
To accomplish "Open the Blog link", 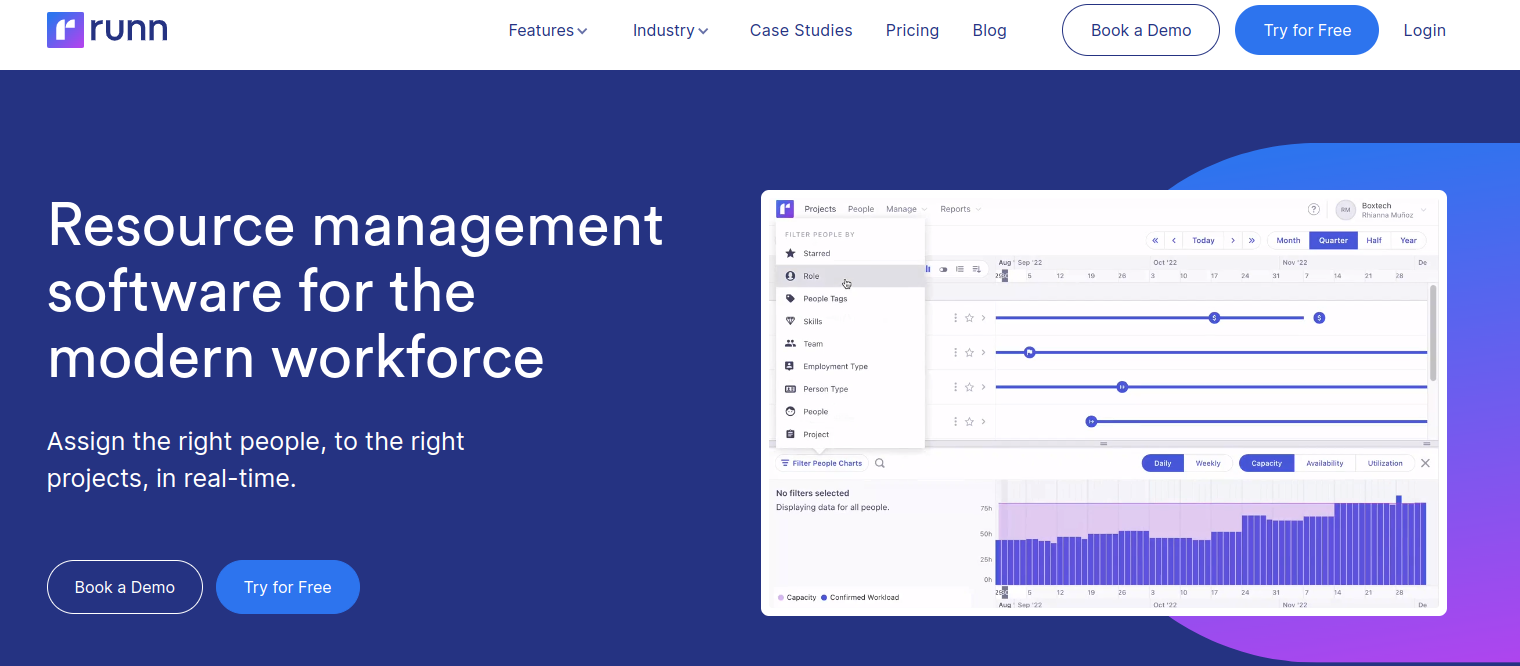I will [989, 30].
